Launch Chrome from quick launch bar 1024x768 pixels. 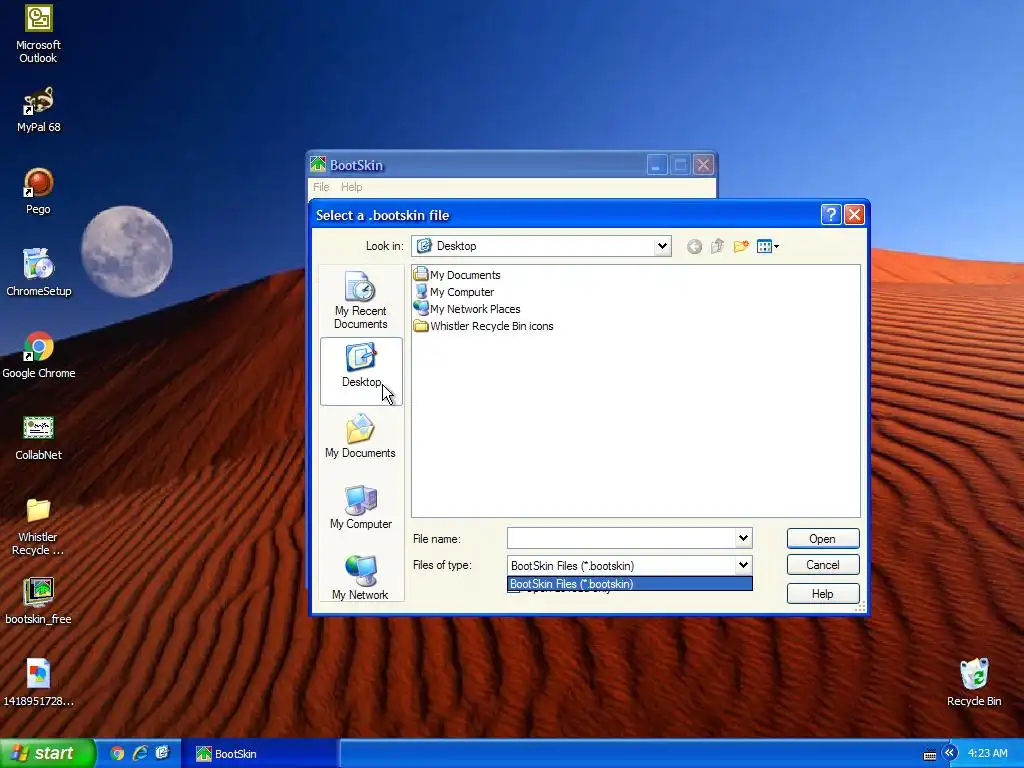(x=117, y=753)
